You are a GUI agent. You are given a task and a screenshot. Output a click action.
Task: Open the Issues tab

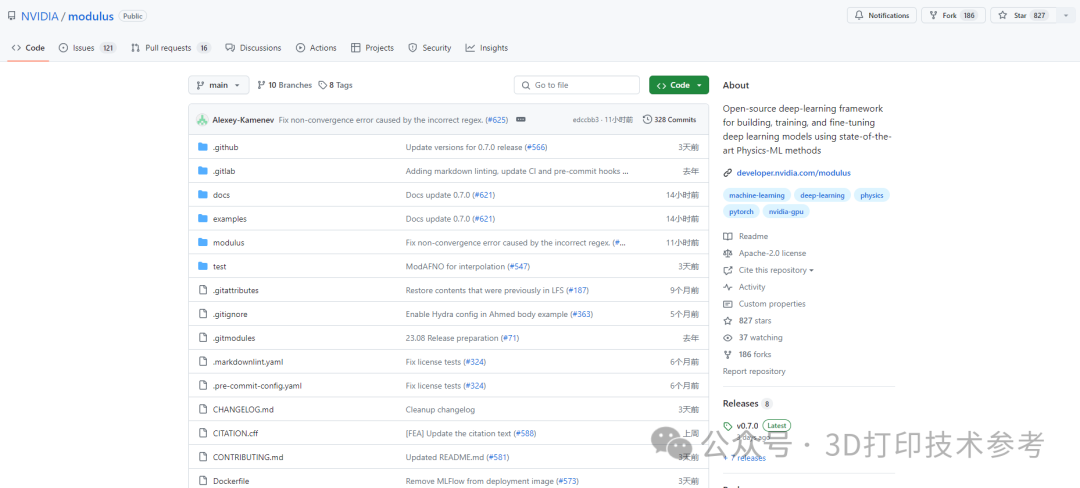click(87, 48)
